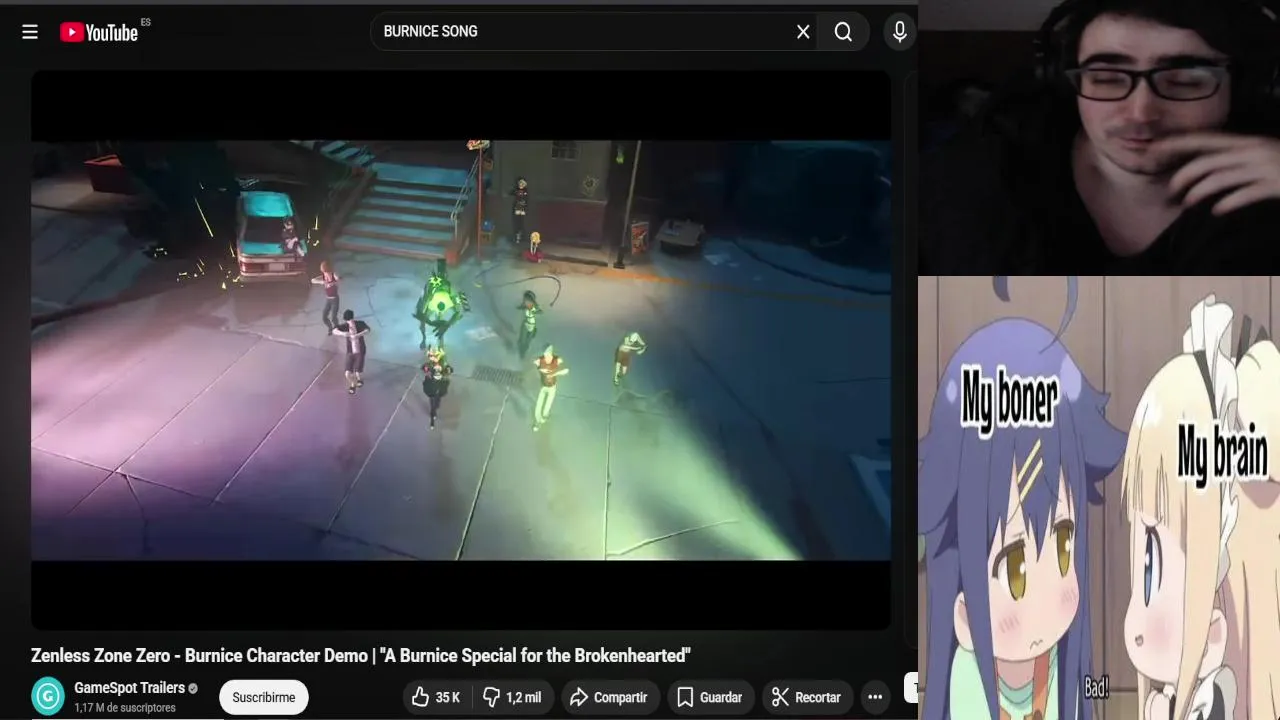Click the anime meme image overlay
1280x720 pixels.
pyautogui.click(x=1099, y=498)
